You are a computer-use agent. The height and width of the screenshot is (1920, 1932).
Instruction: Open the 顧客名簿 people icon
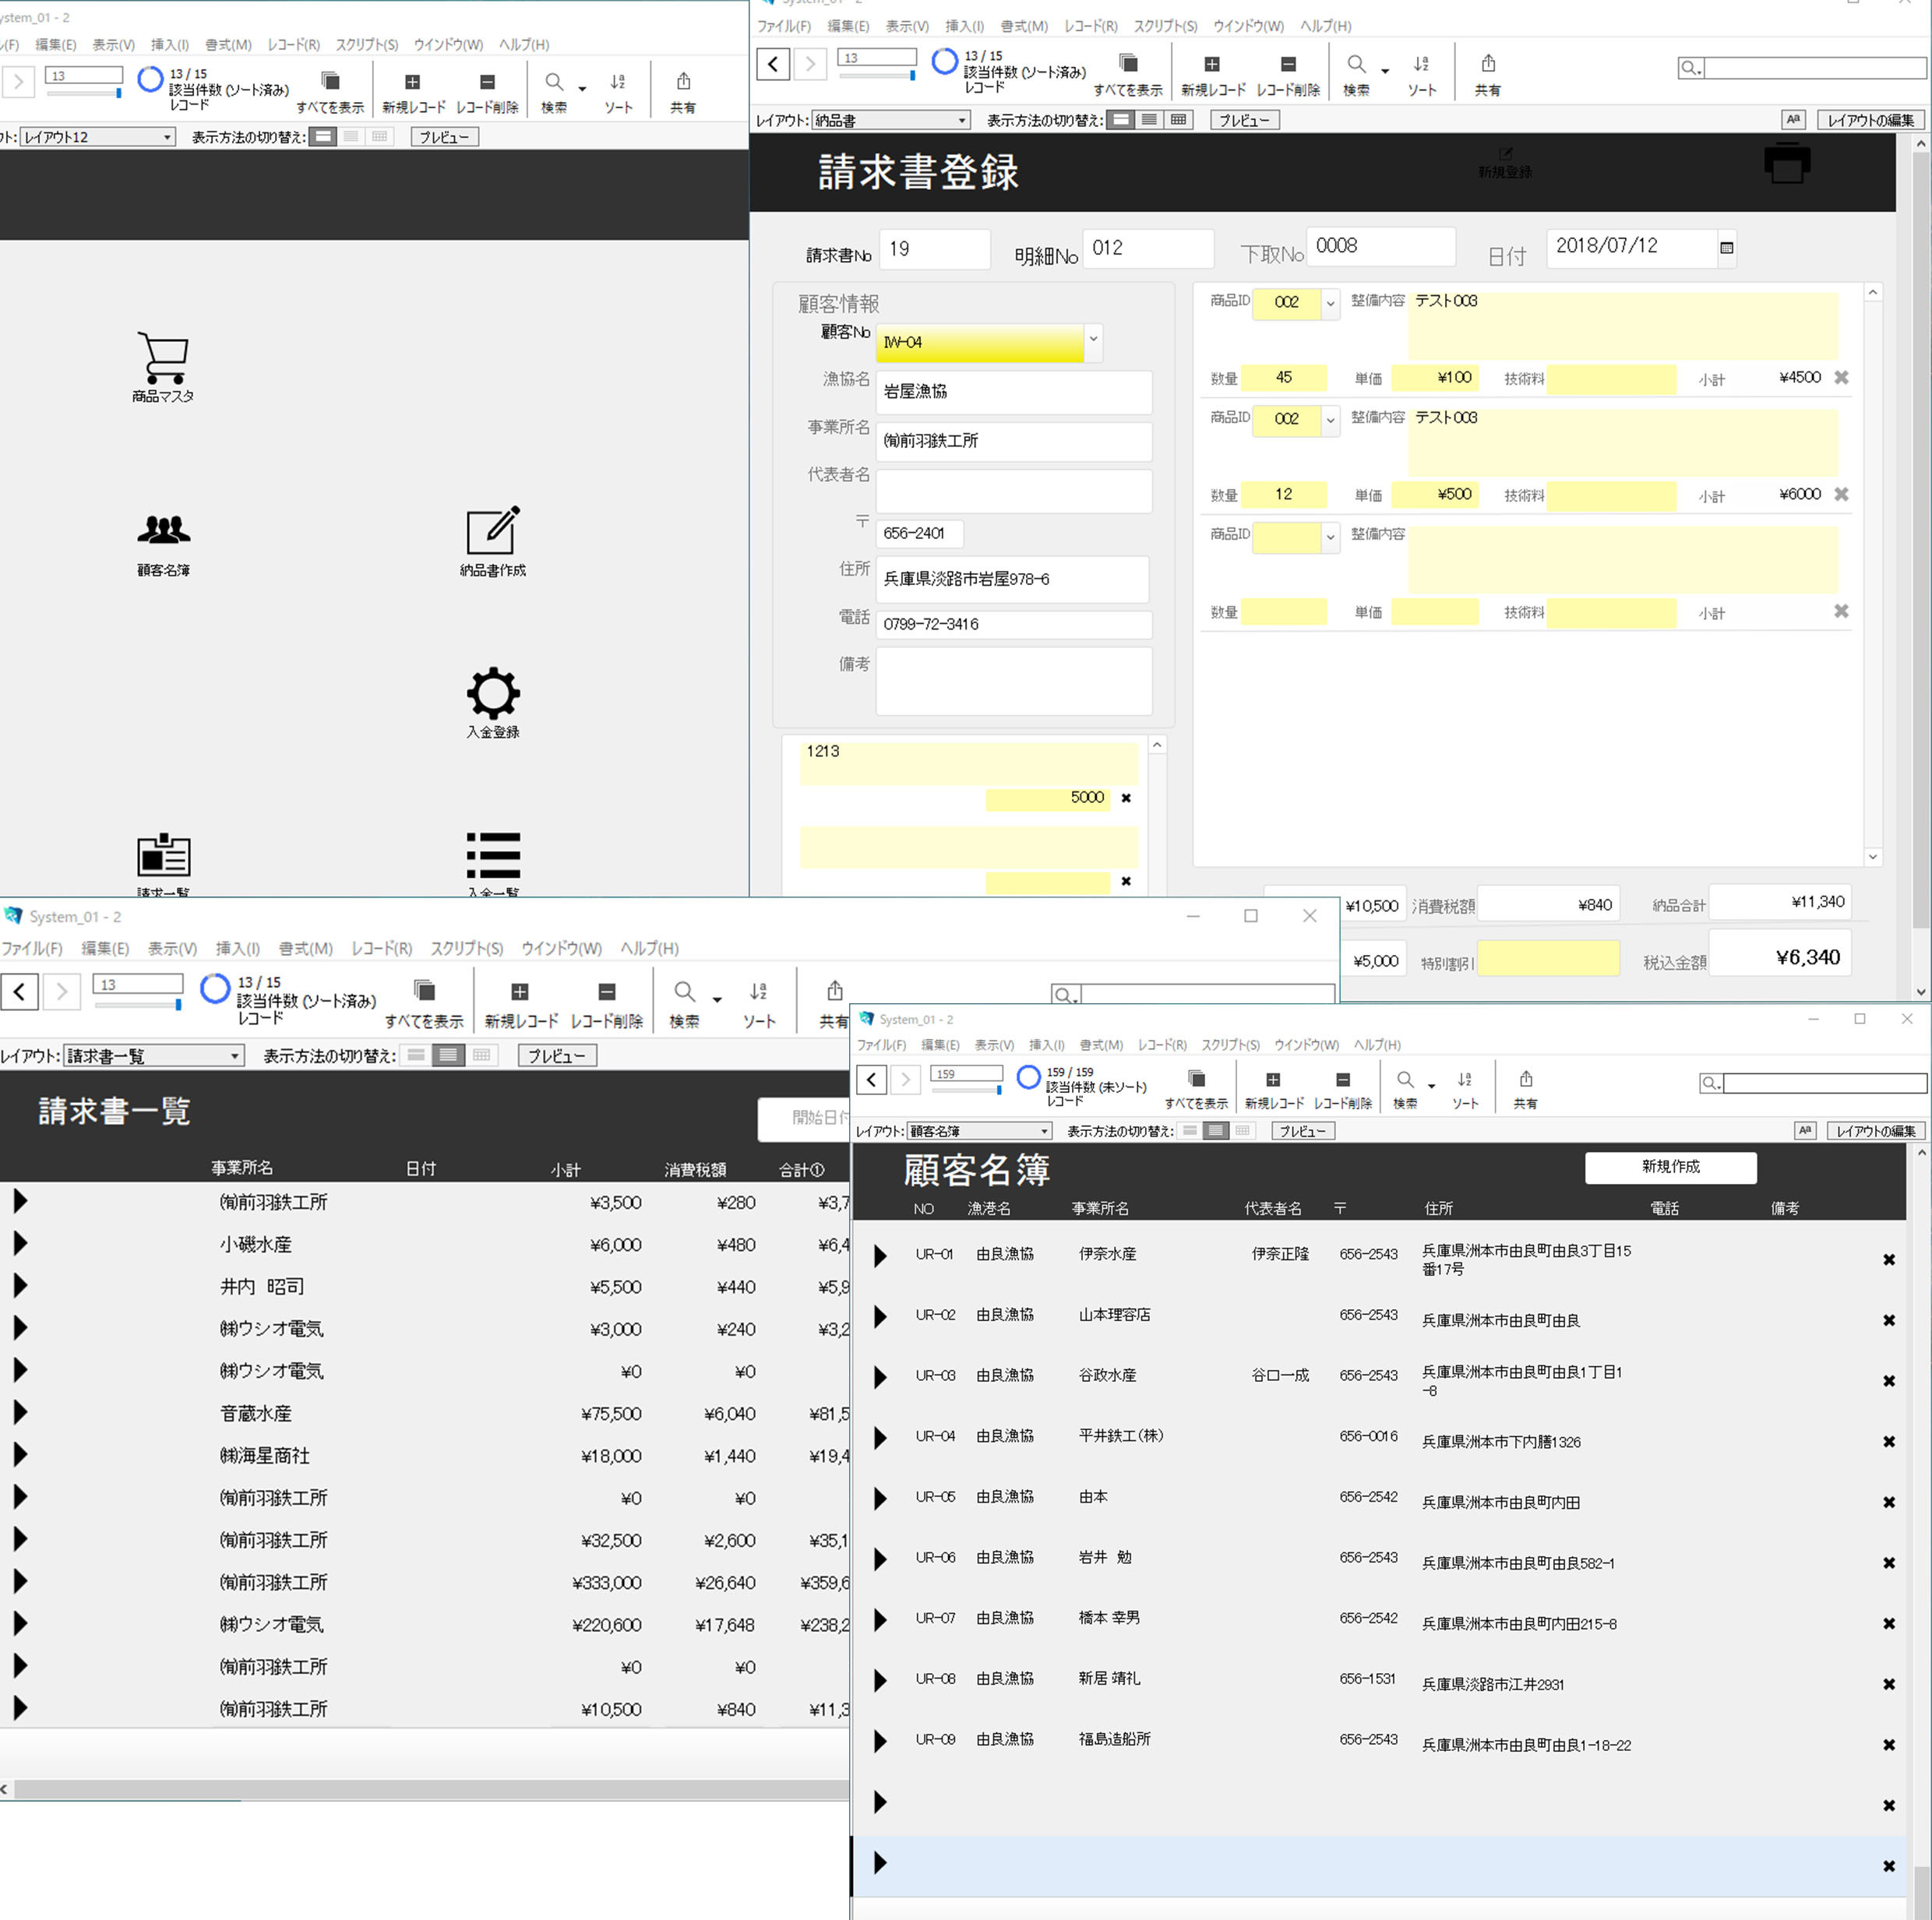click(163, 530)
